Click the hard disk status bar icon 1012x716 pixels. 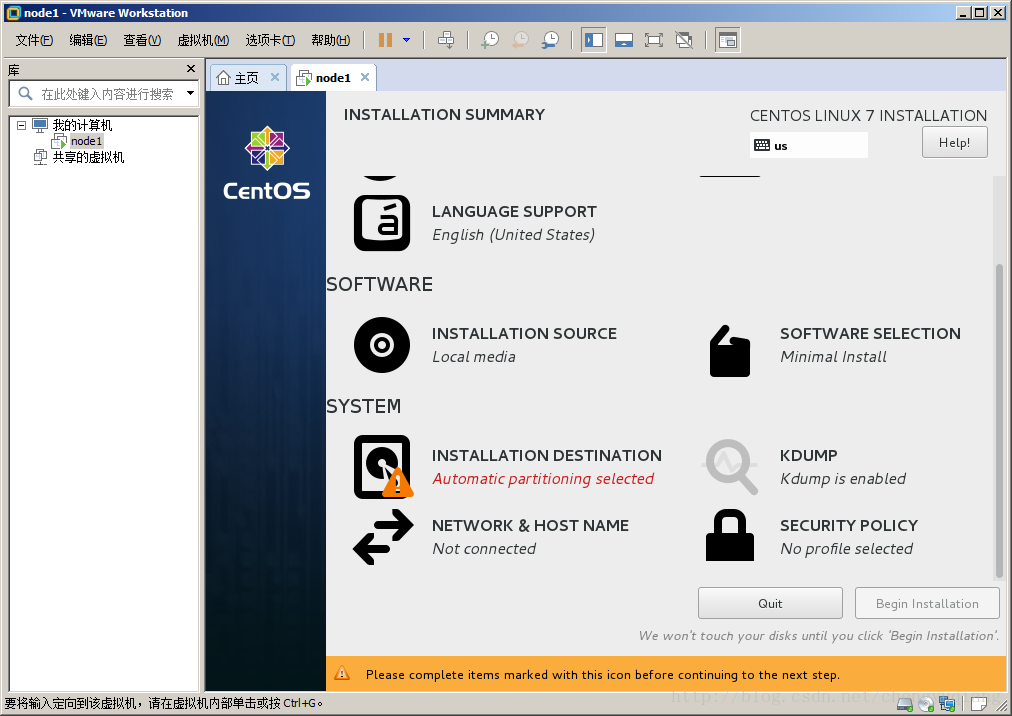pyautogui.click(x=905, y=704)
